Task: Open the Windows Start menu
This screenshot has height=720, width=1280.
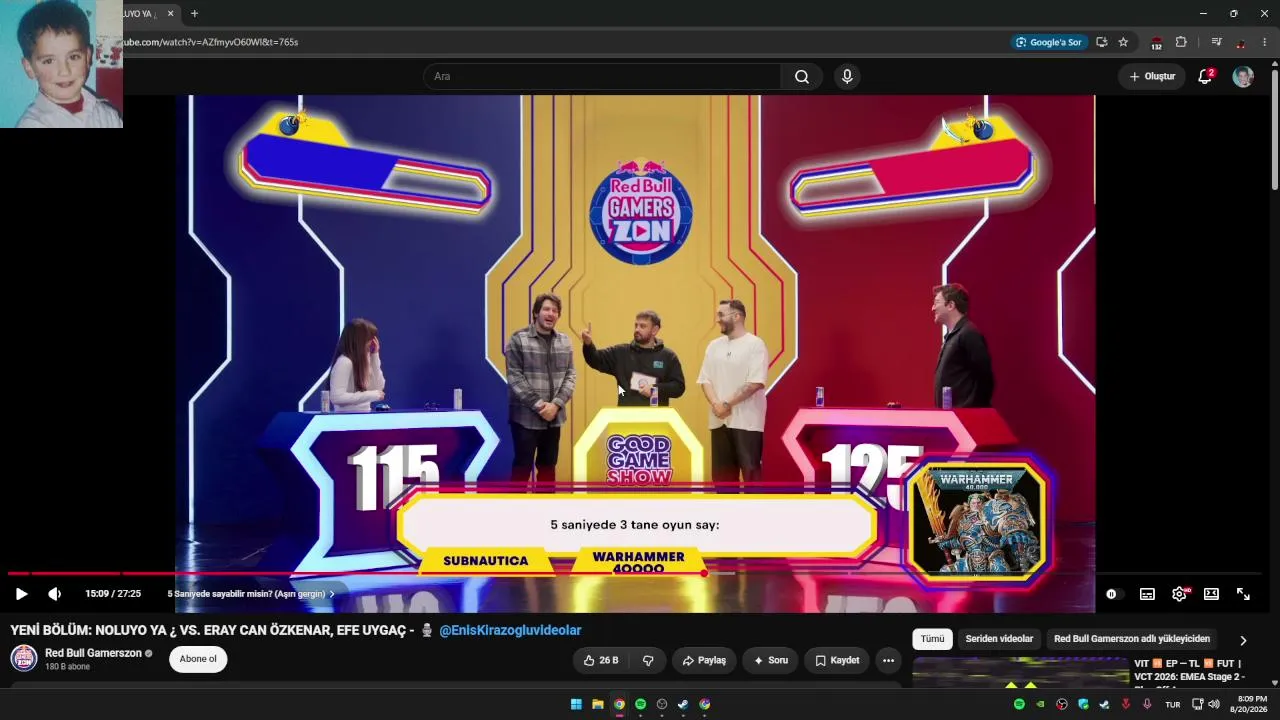Action: coord(576,704)
